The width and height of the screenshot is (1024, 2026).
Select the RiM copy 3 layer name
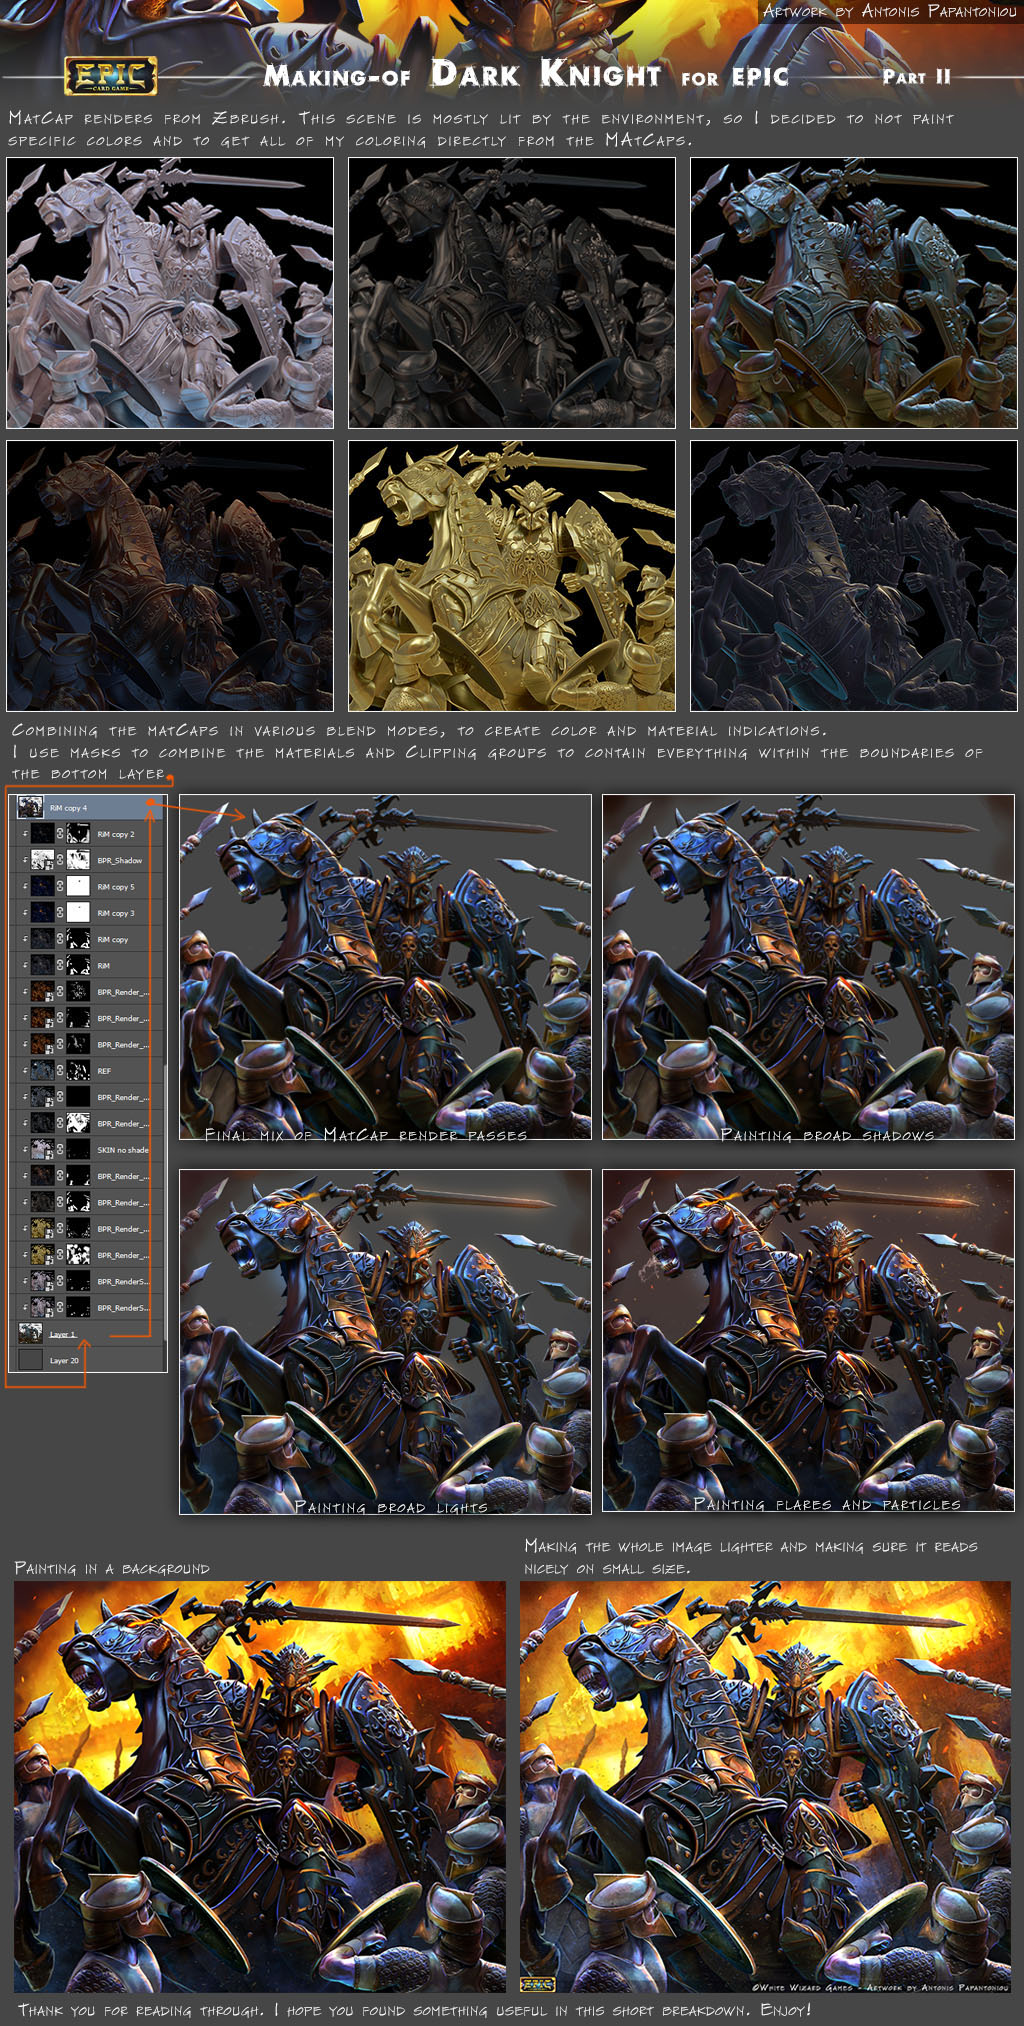coord(115,912)
